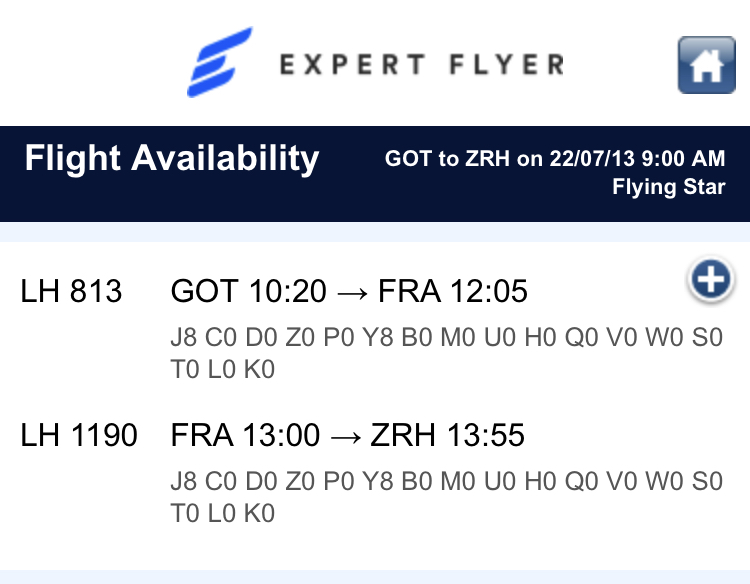Viewport: 750px width, 584px height.
Task: Expand flight details with plus icon
Action: click(710, 281)
